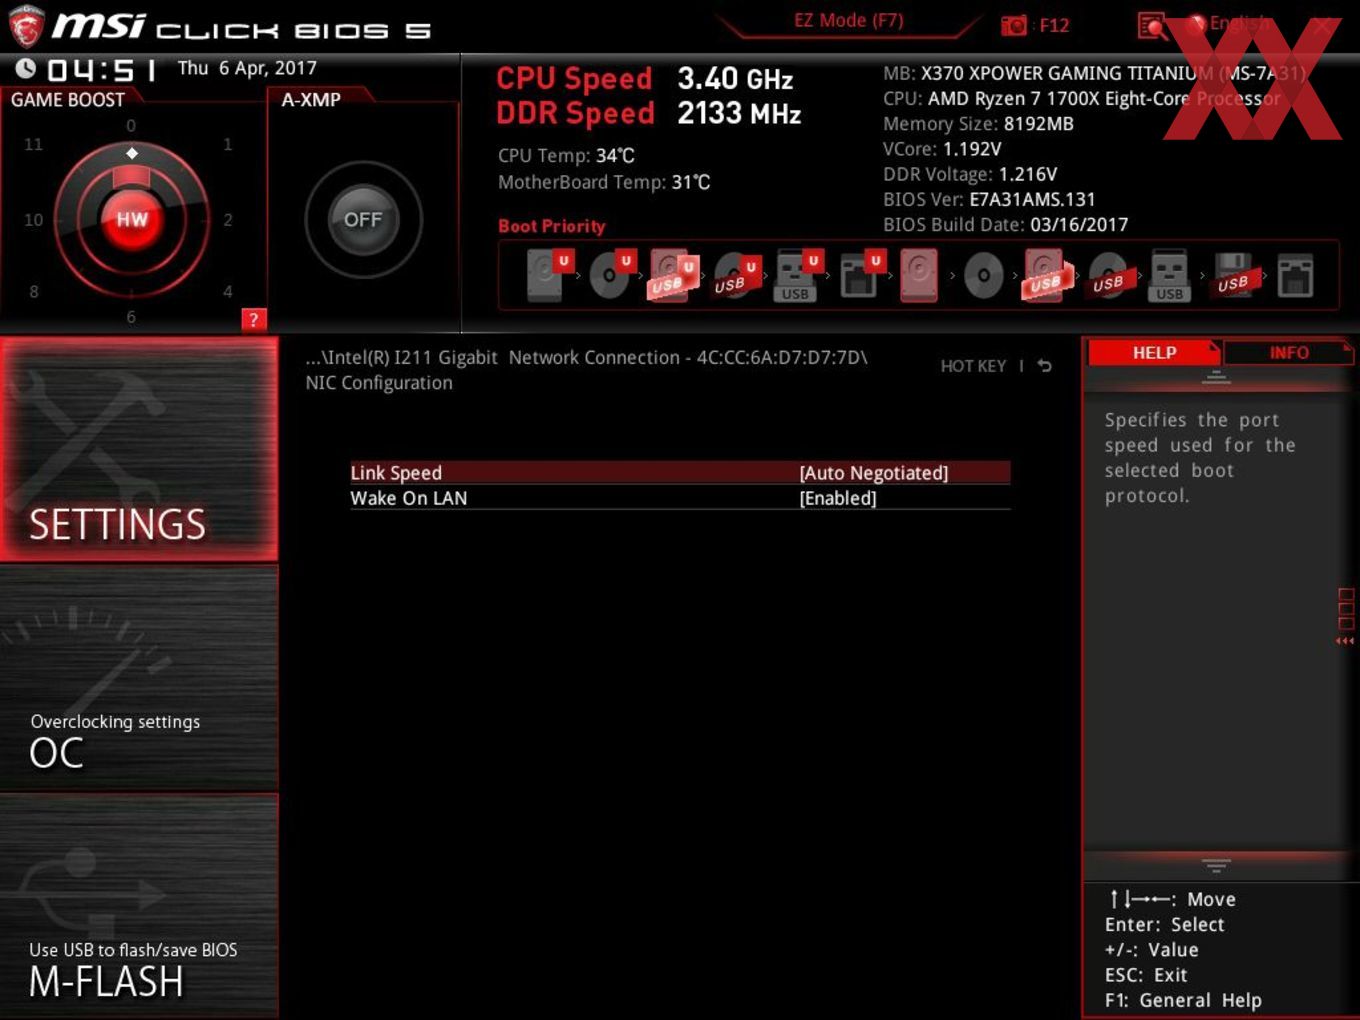
Task: Open the Game Boost question mark help
Action: [x=254, y=319]
